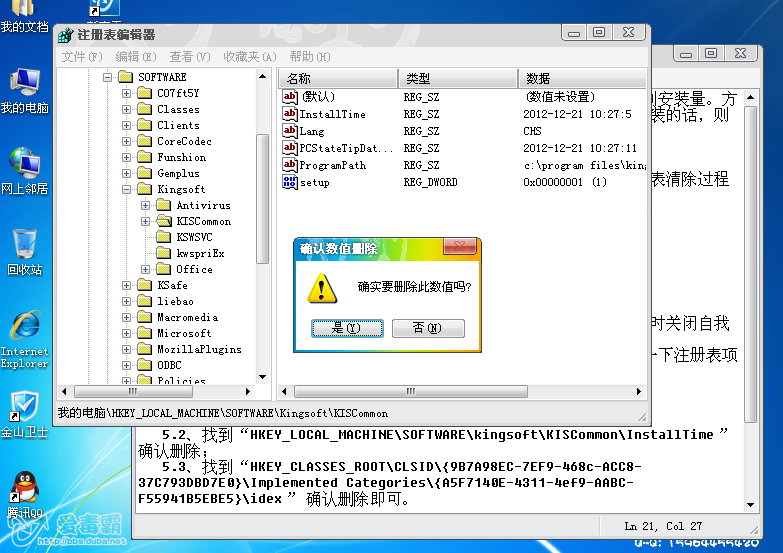Click the tree pane vertical scrollbar thumb
The height and width of the screenshot is (553, 783).
click(x=262, y=199)
